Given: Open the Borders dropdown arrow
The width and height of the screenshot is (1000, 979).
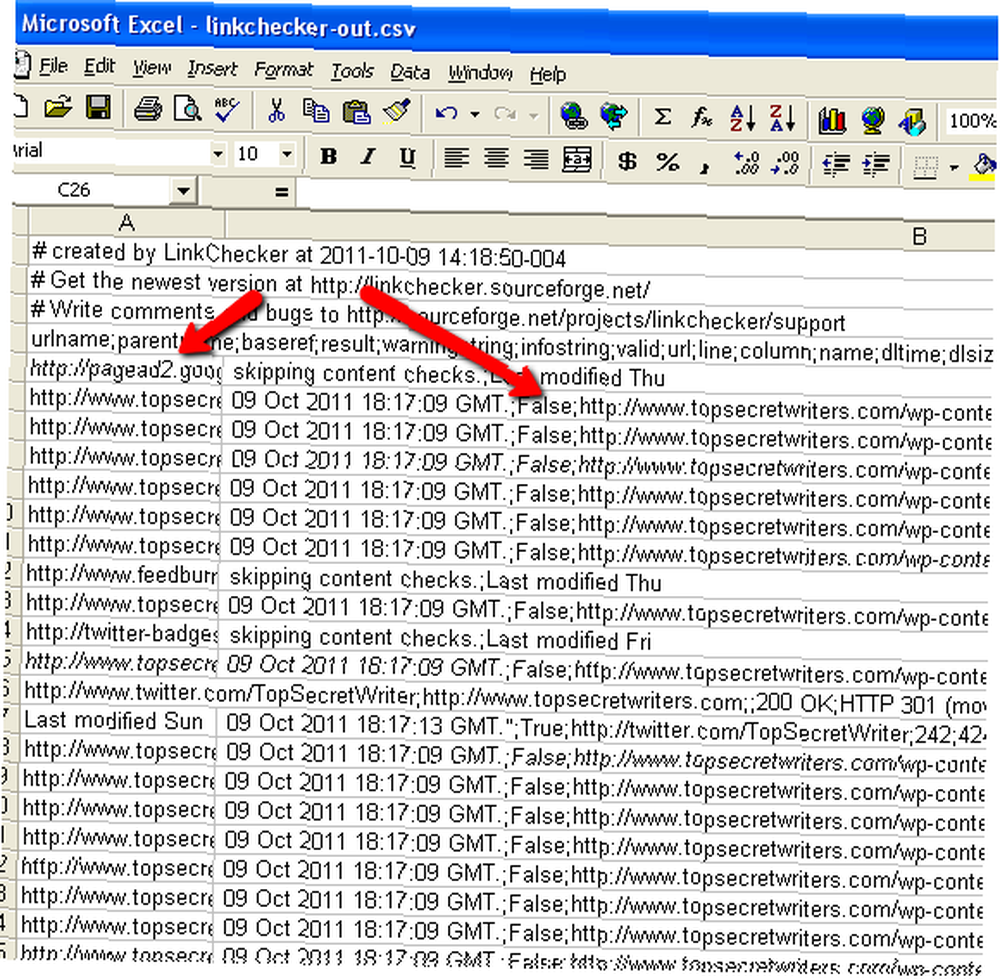Looking at the screenshot, I should pyautogui.click(x=953, y=168).
